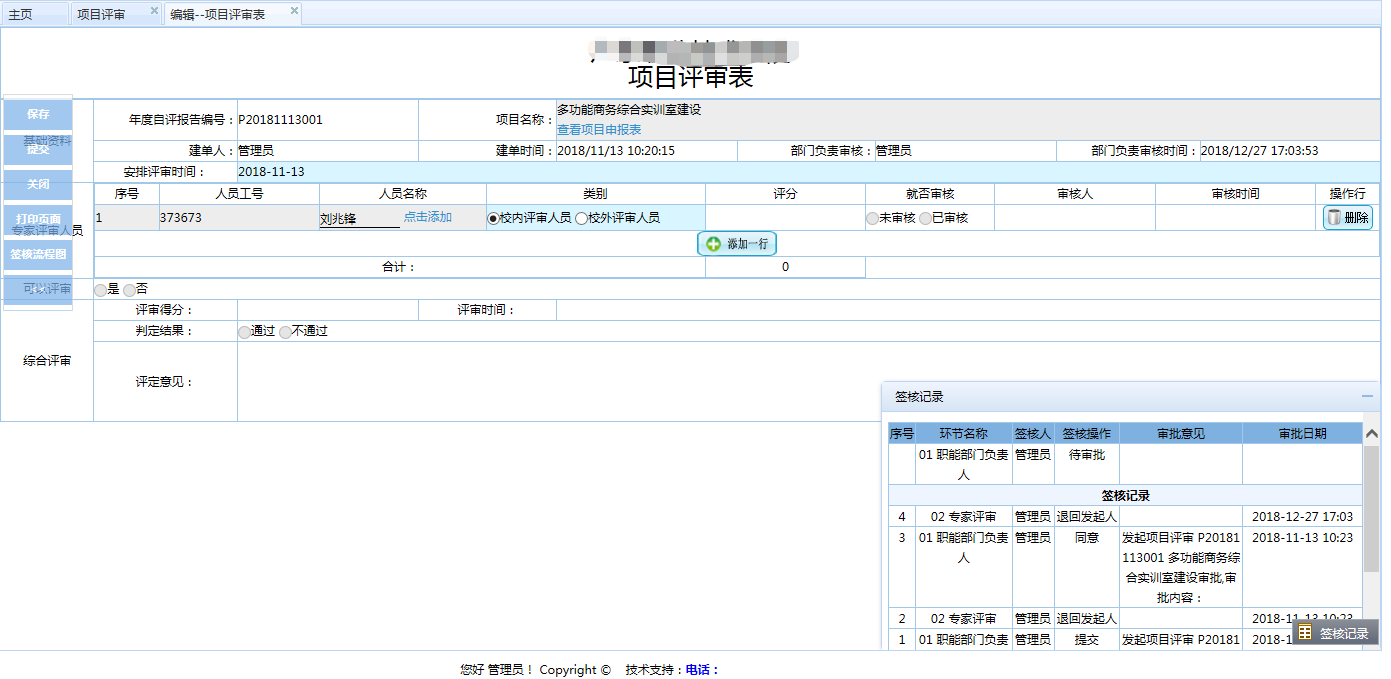Click the 人员名称 input containing 刘兆锋
Screen dimensions: 1391x679
(x=359, y=219)
